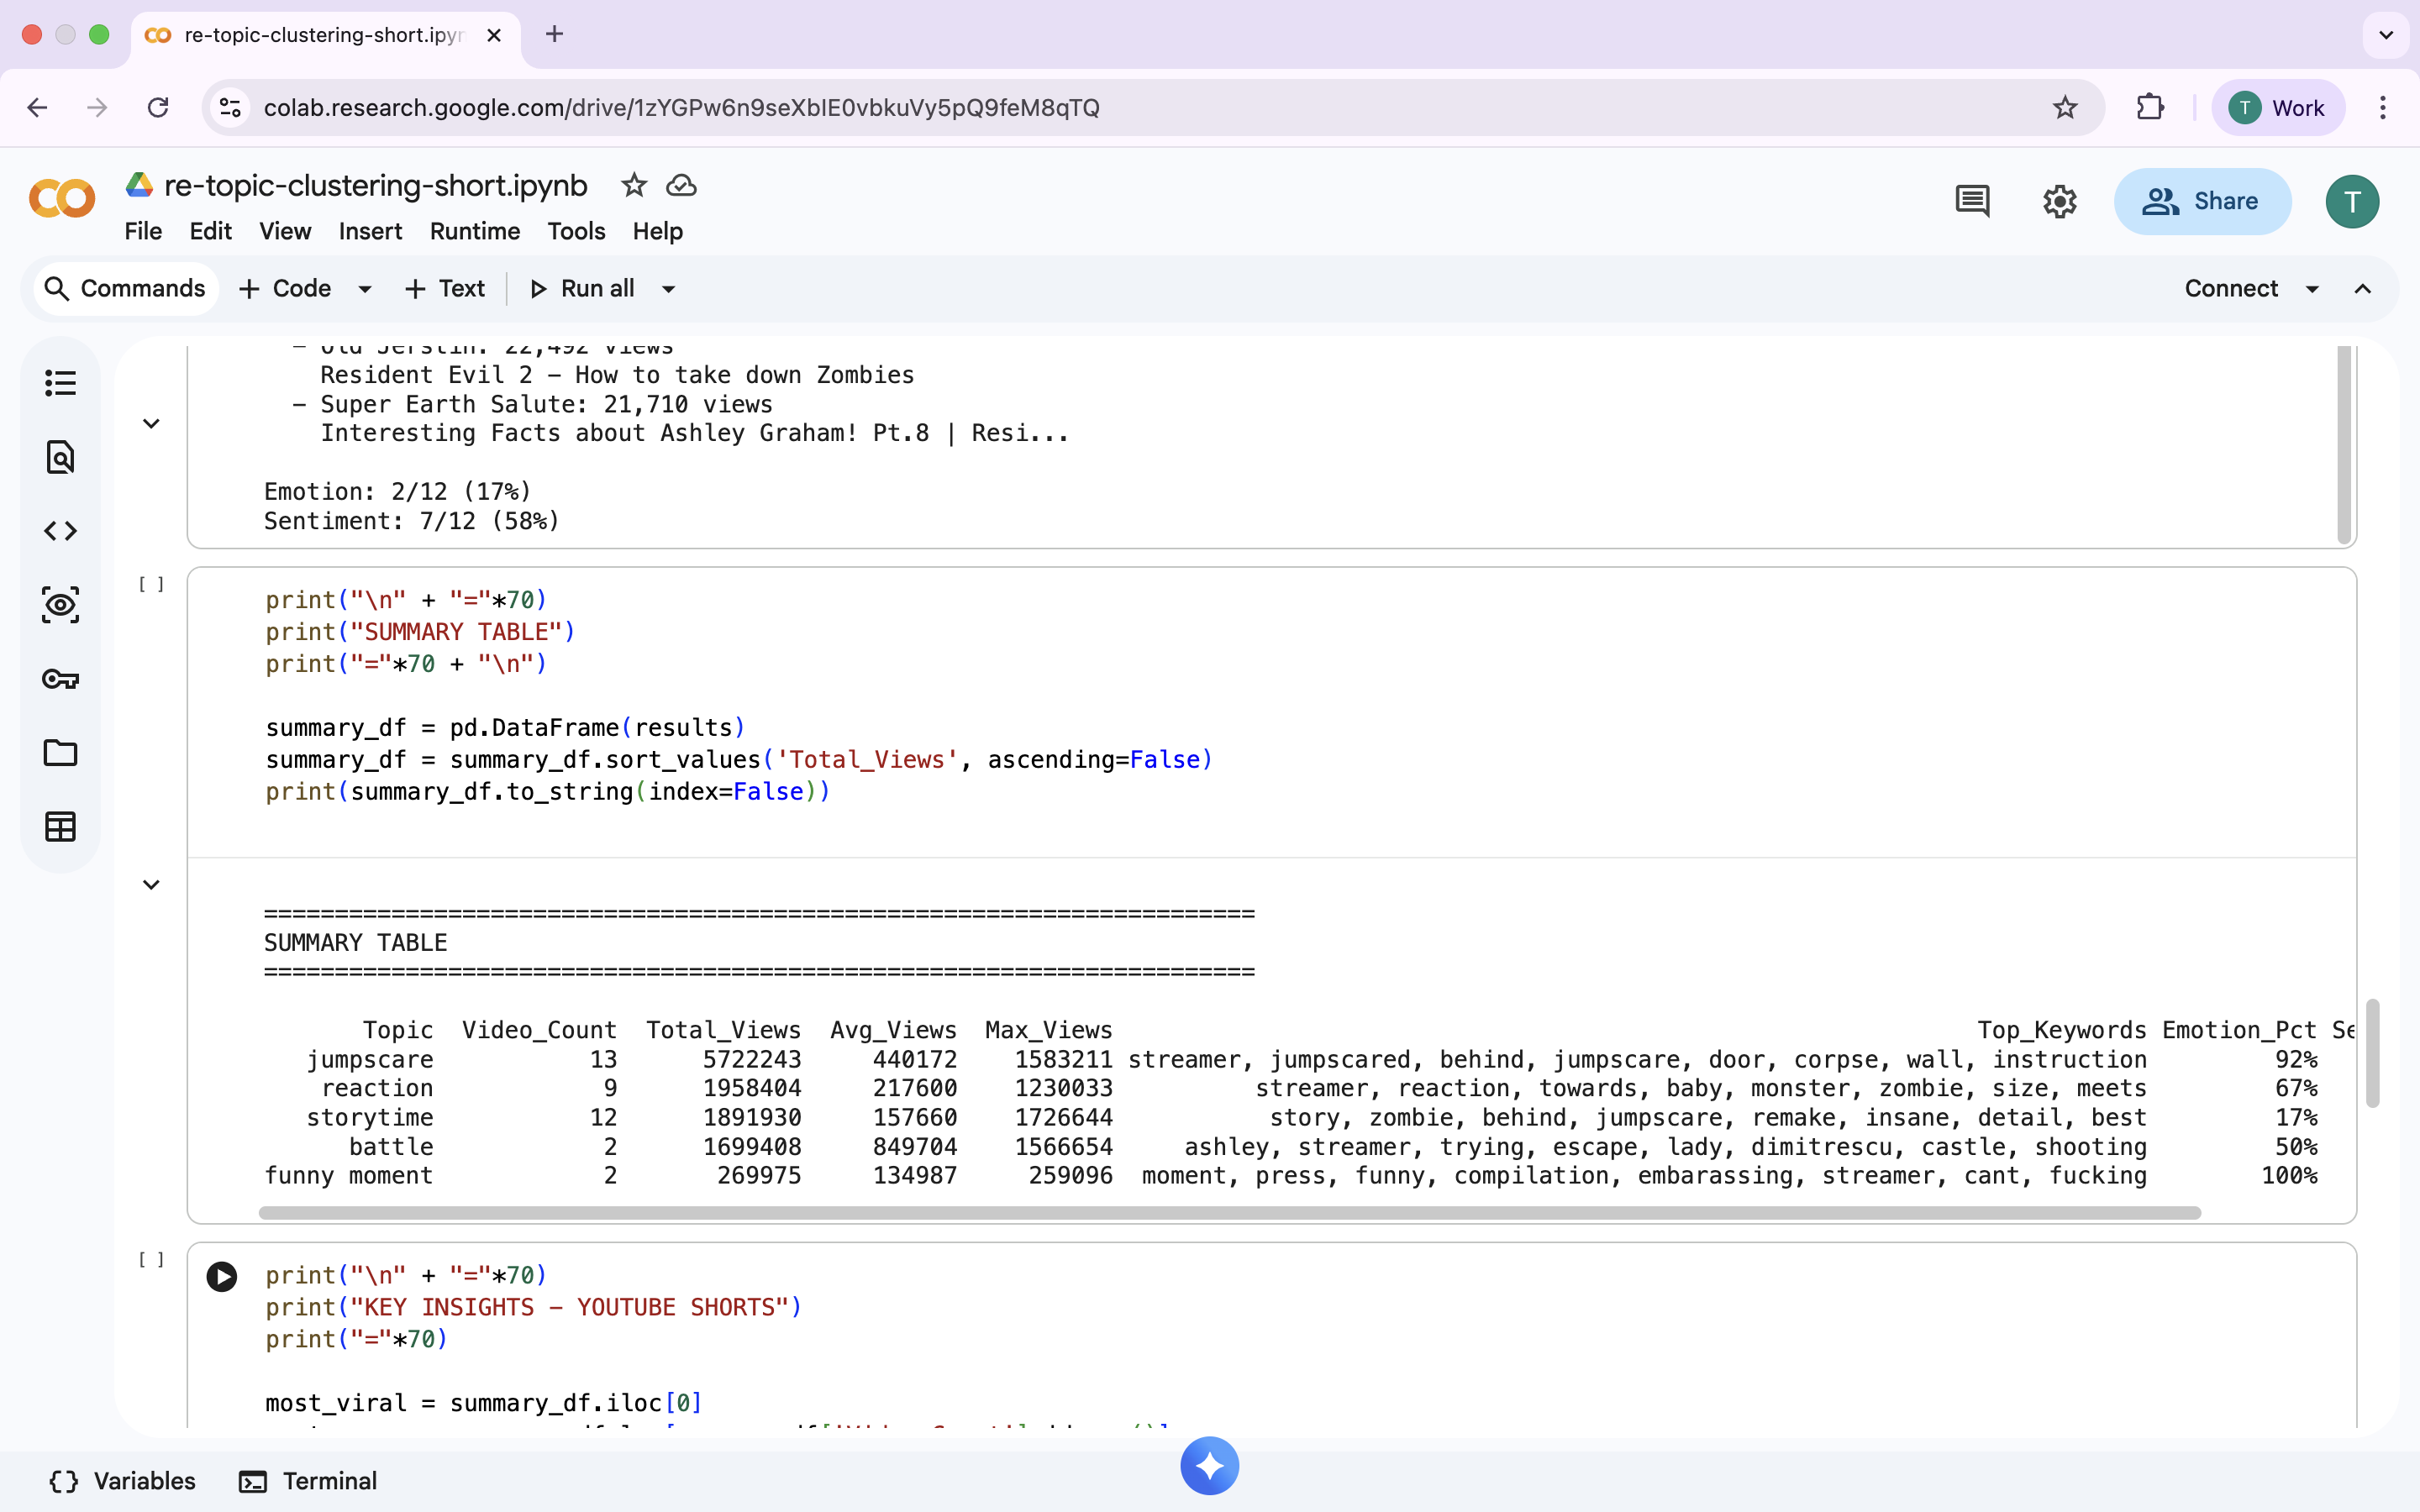This screenshot has width=2420, height=1512.
Task: Collapse the Summary Table output chevron
Action: click(151, 885)
